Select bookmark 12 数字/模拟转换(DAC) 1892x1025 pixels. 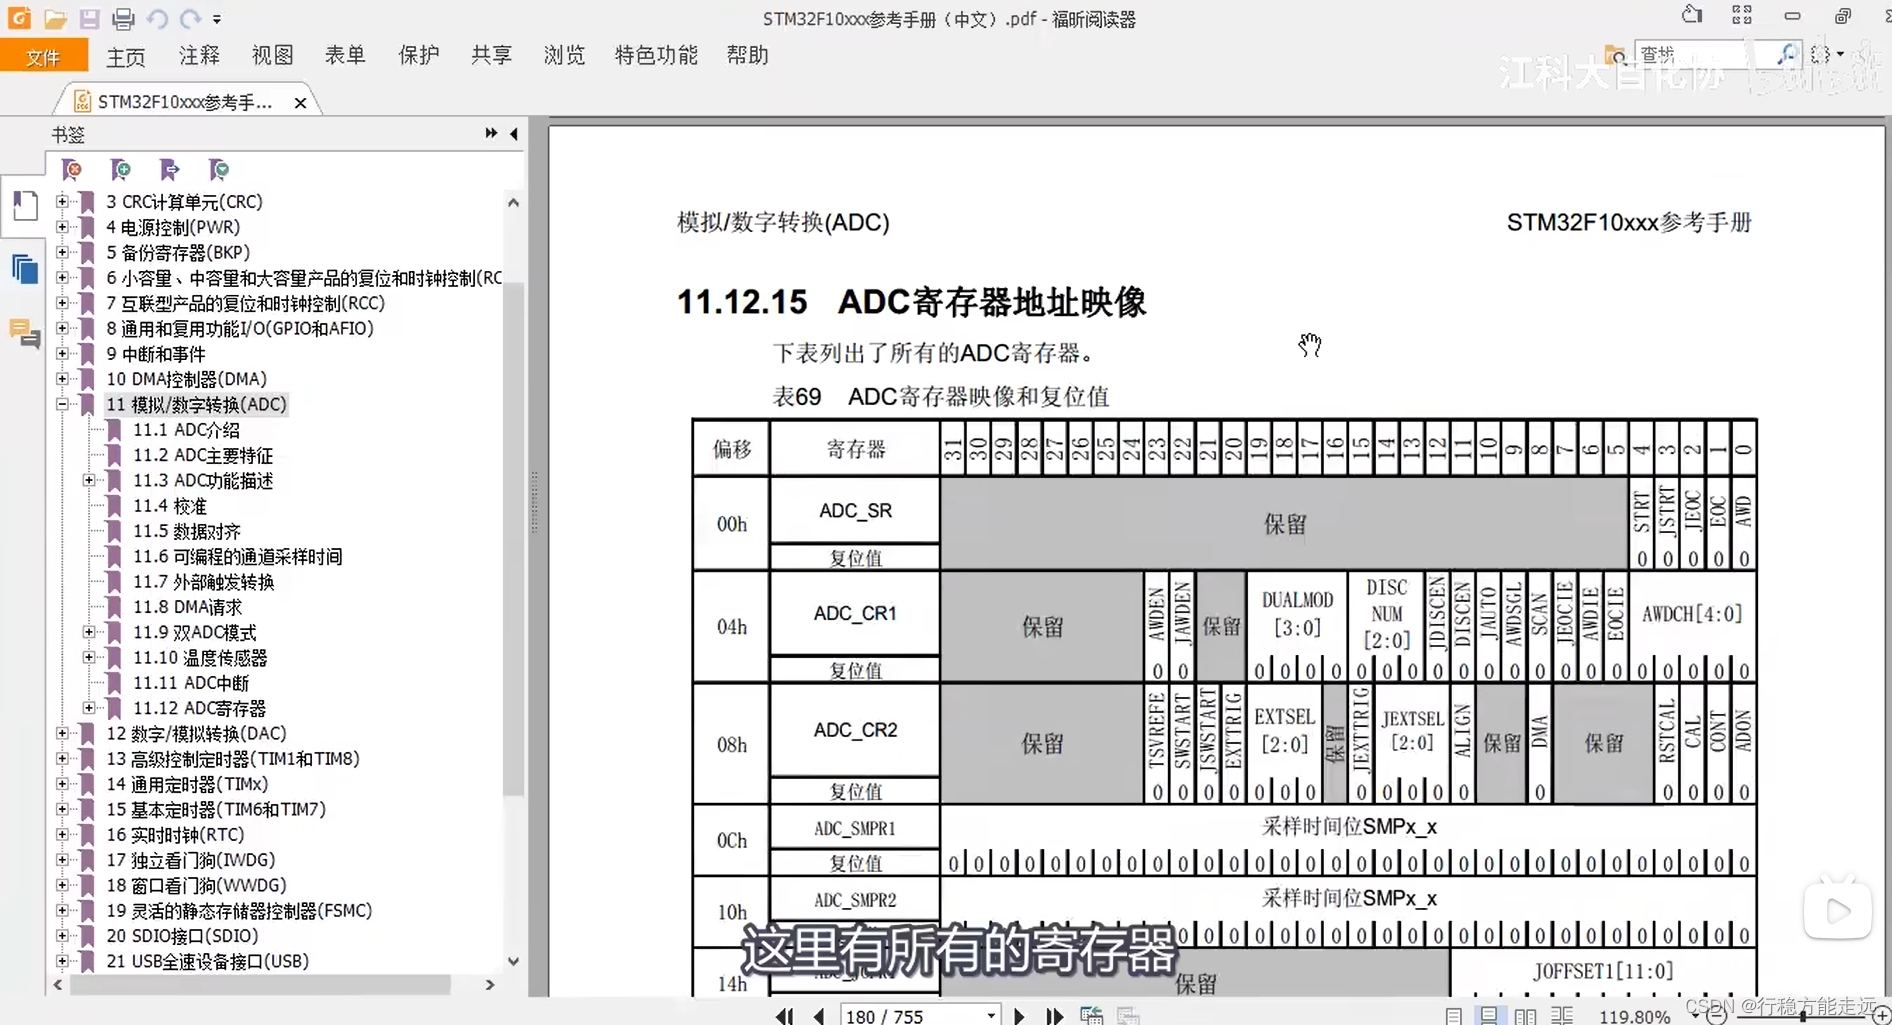(196, 734)
